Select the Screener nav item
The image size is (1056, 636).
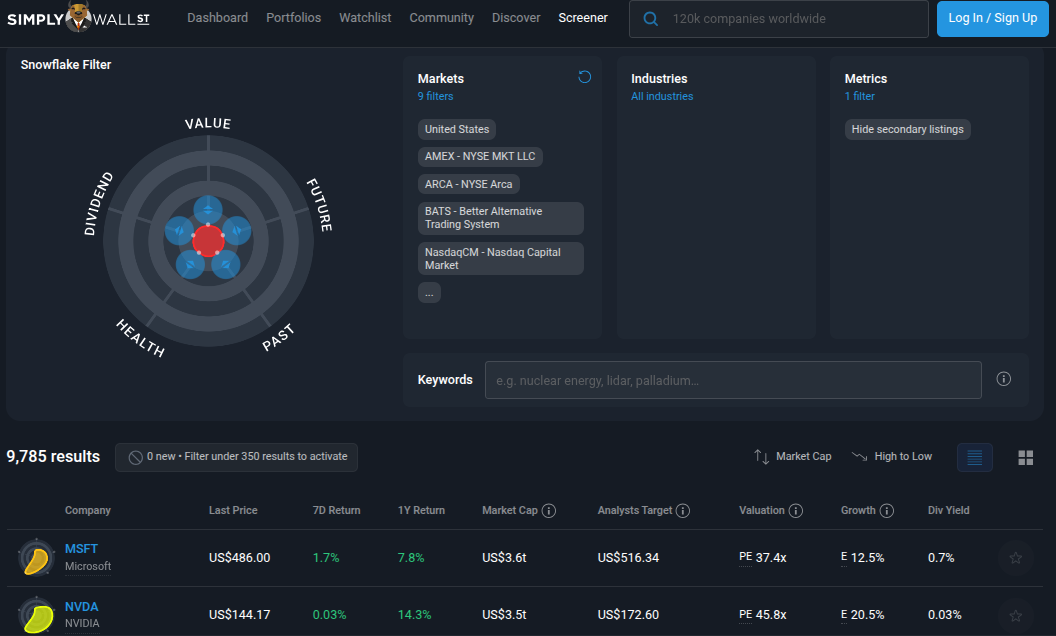(583, 18)
